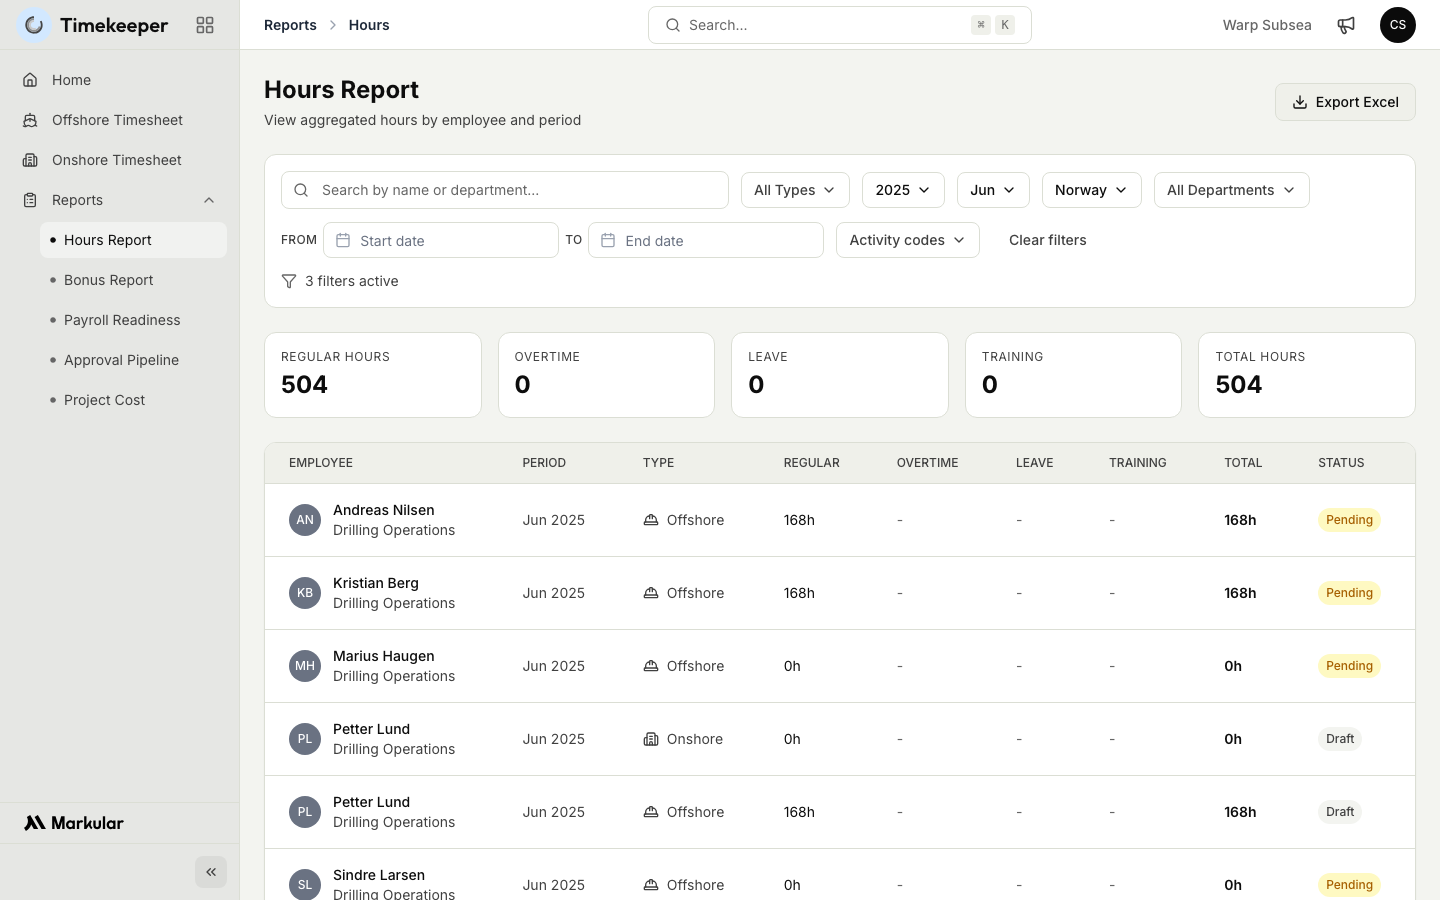The image size is (1440, 900).
Task: Click the Markular logo
Action: click(74, 823)
